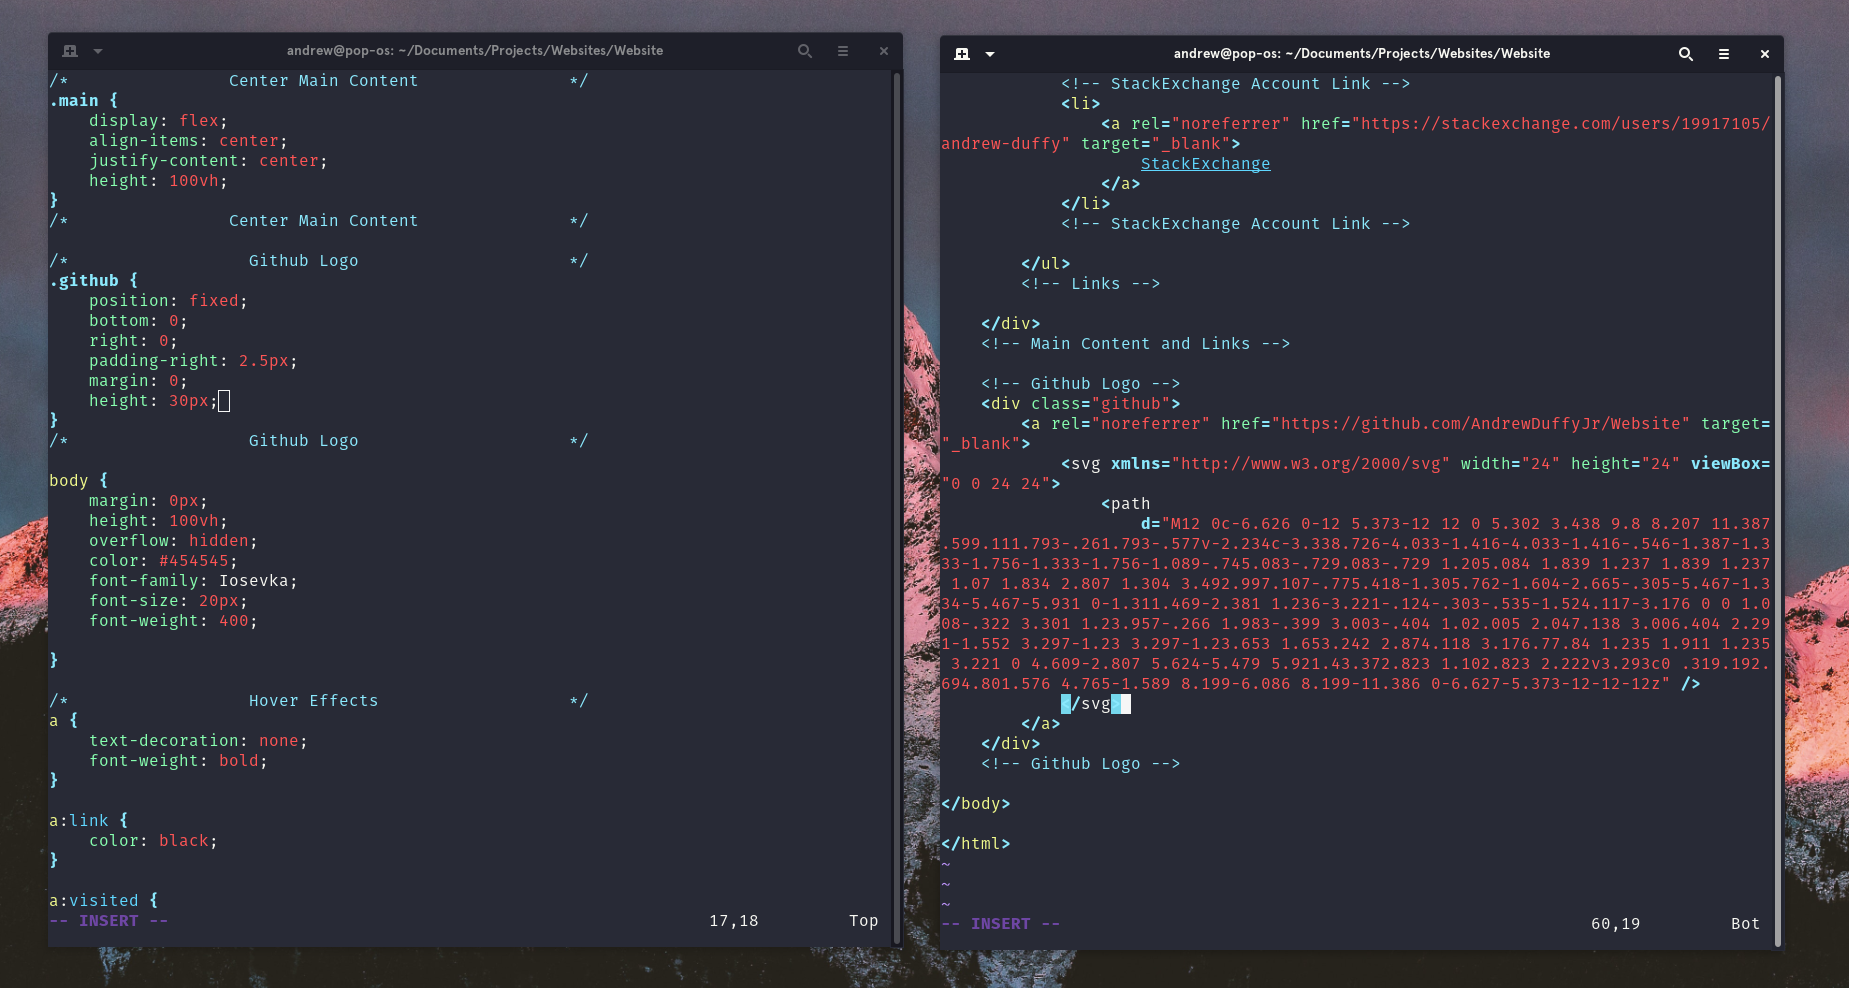The height and width of the screenshot is (988, 1849).
Task: Open the hamburger menu in left terminal
Action: (843, 51)
